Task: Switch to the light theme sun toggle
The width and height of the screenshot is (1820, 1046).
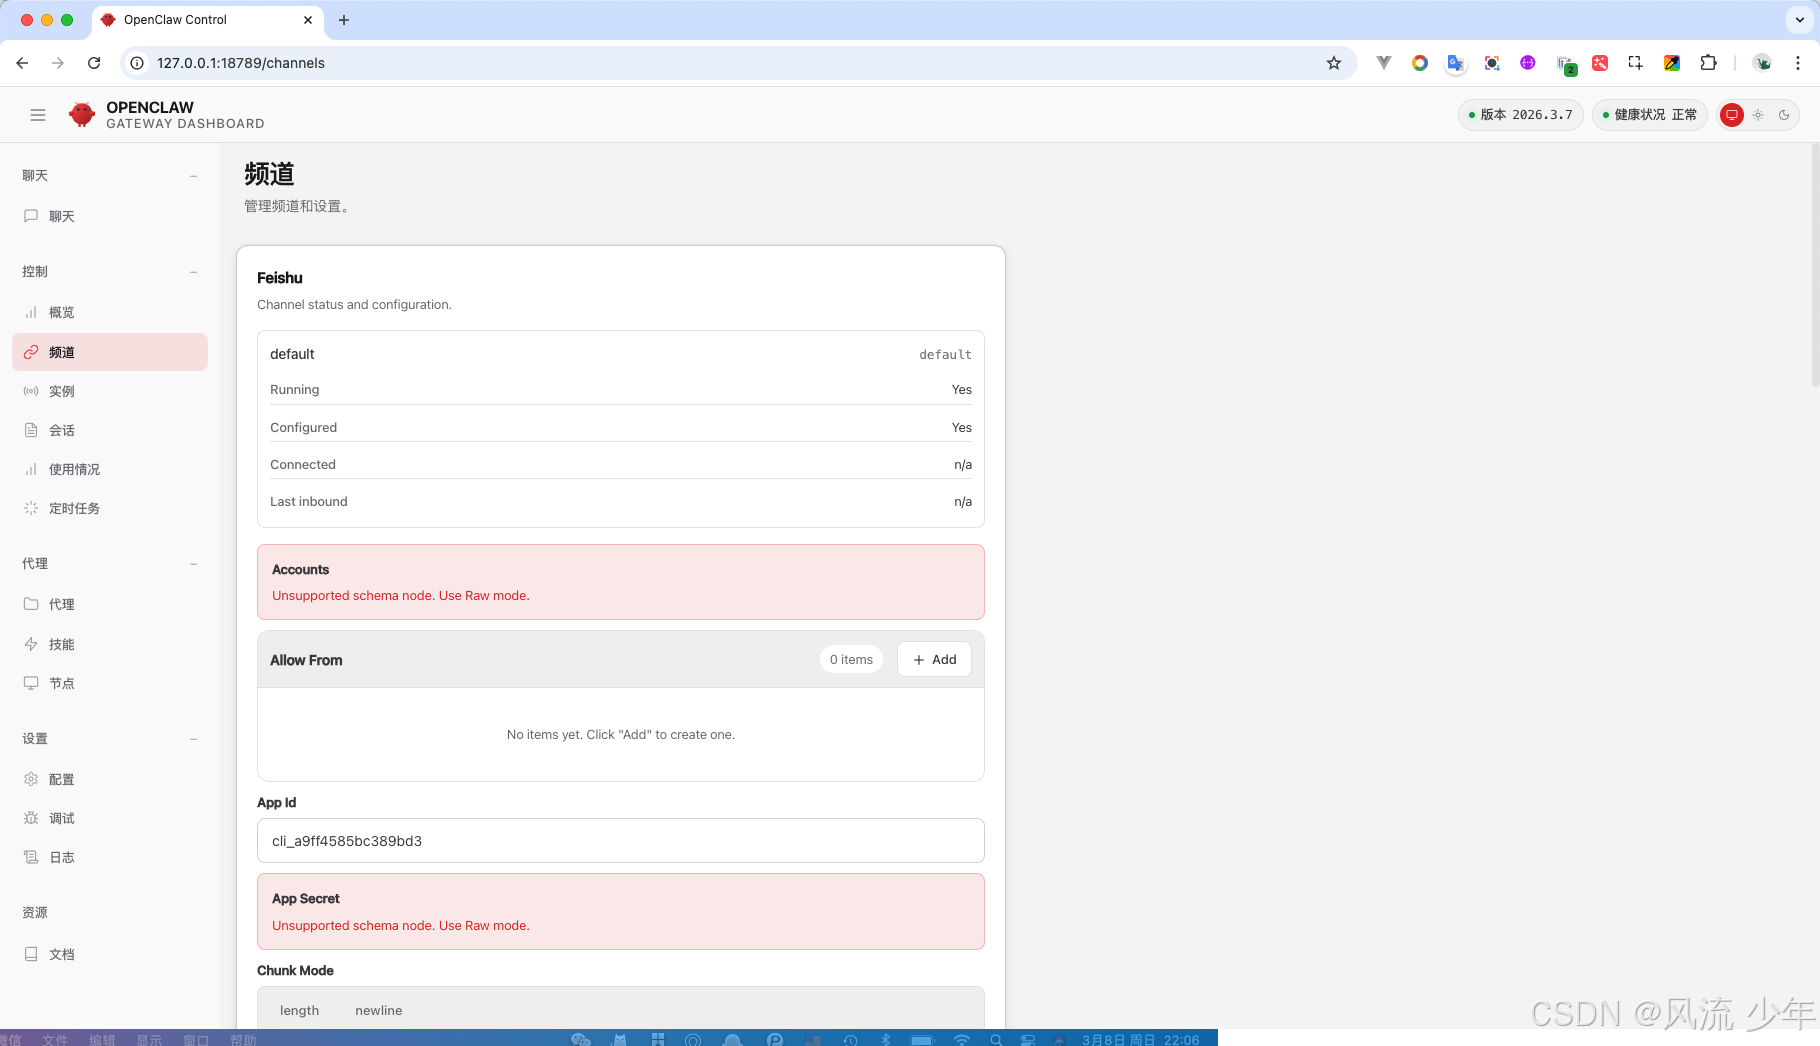Action: pyautogui.click(x=1758, y=115)
